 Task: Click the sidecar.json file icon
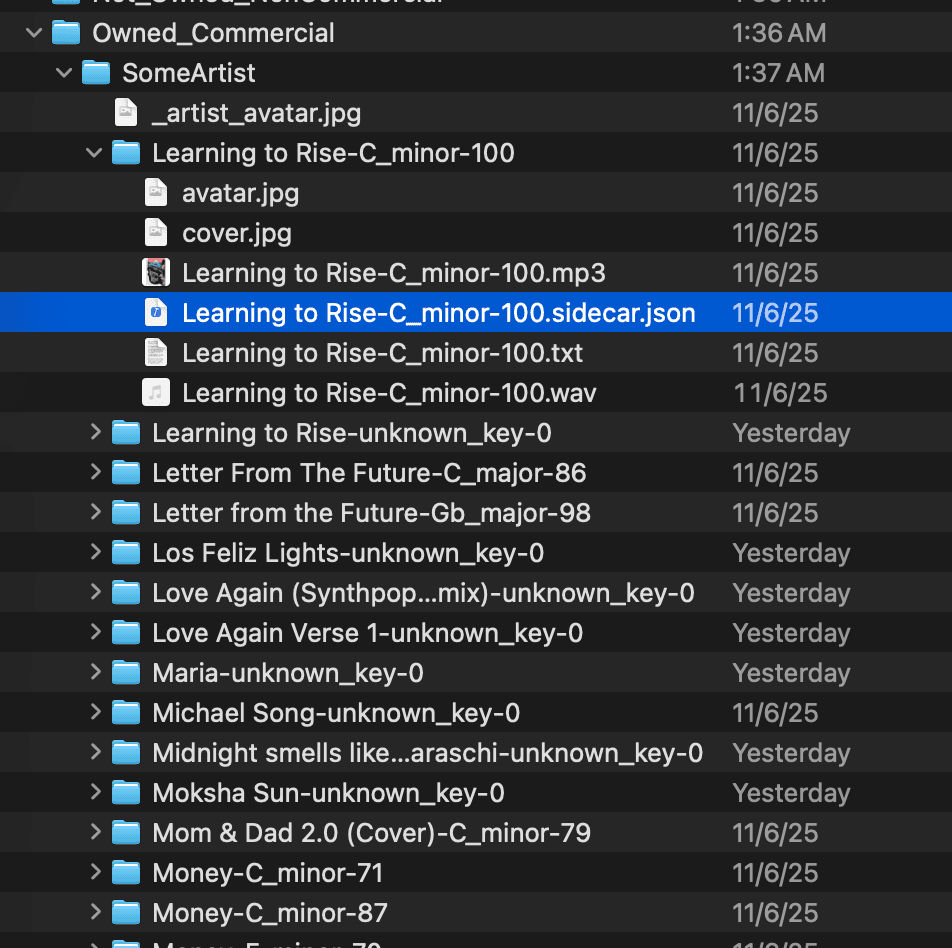point(155,313)
